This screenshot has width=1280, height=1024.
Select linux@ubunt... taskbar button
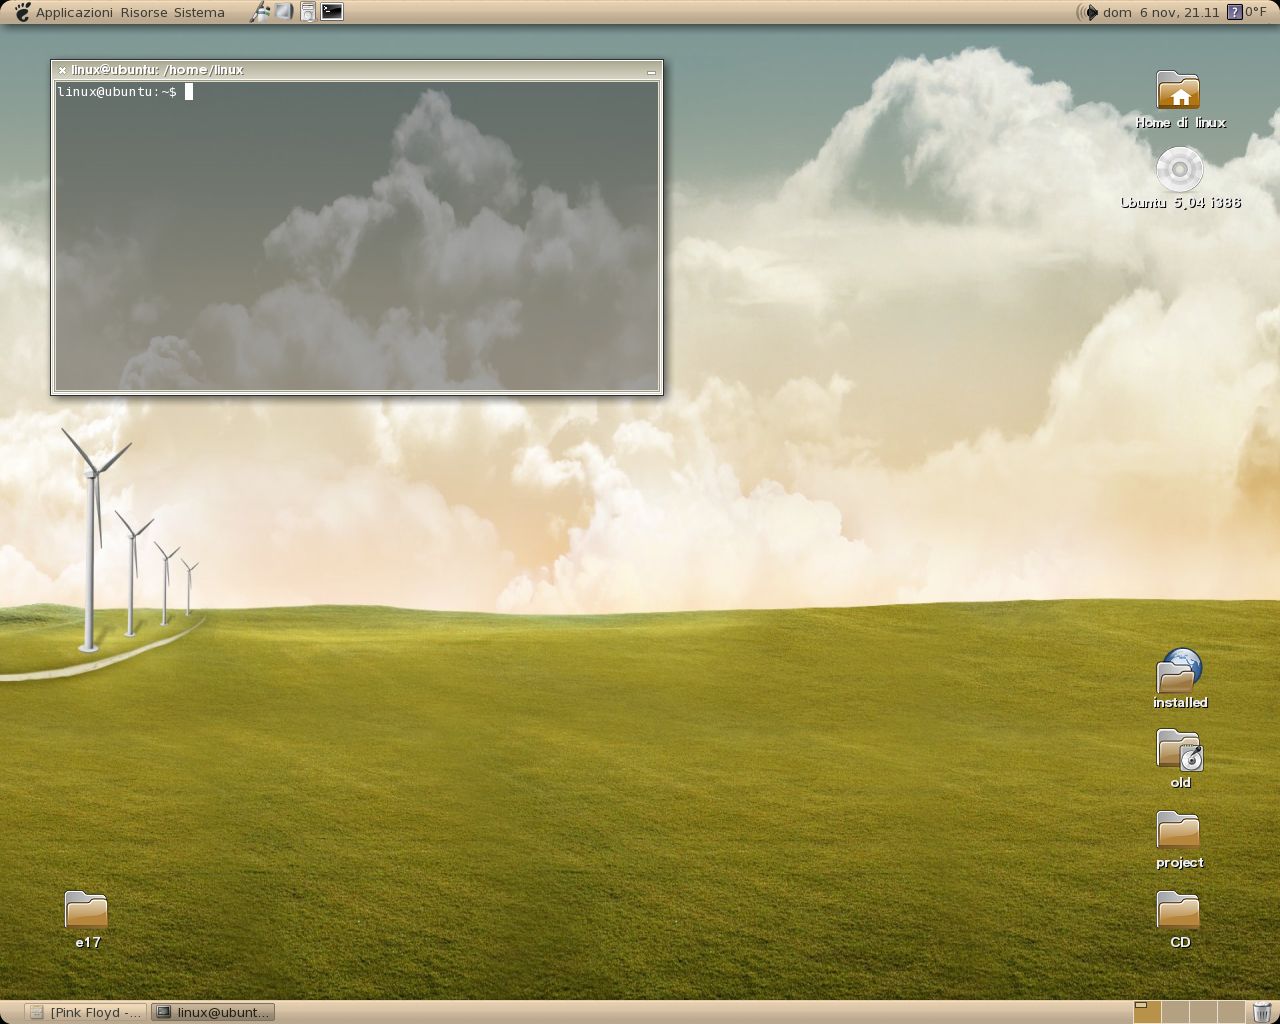(213, 1012)
